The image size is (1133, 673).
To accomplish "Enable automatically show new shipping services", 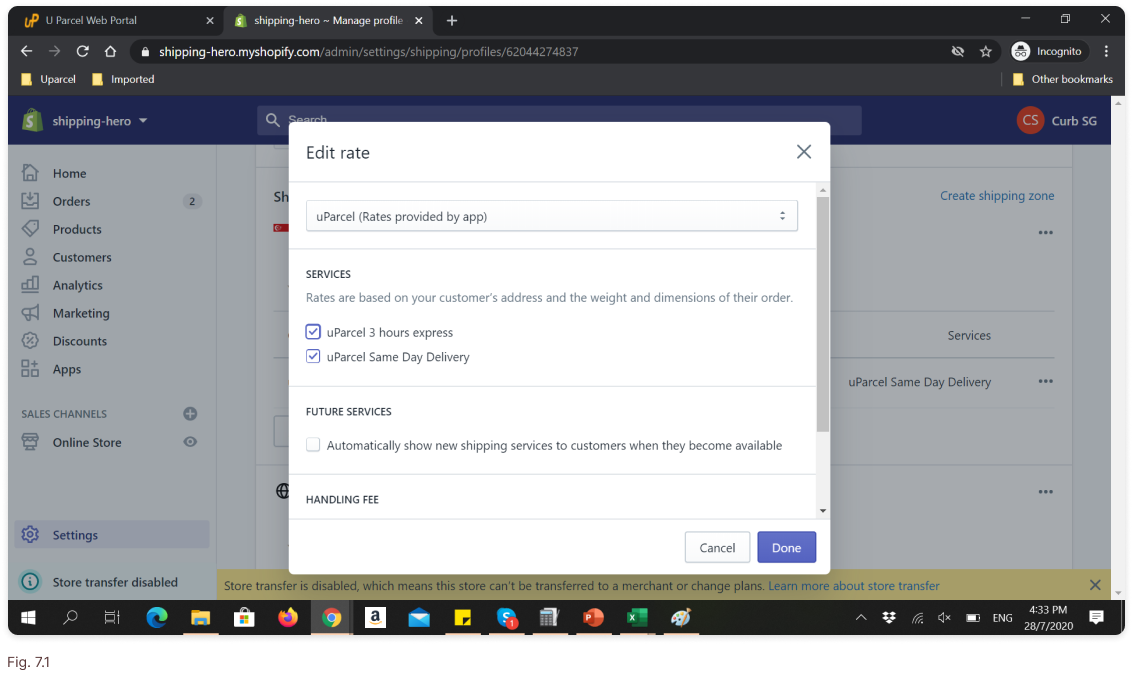I will pyautogui.click(x=313, y=445).
